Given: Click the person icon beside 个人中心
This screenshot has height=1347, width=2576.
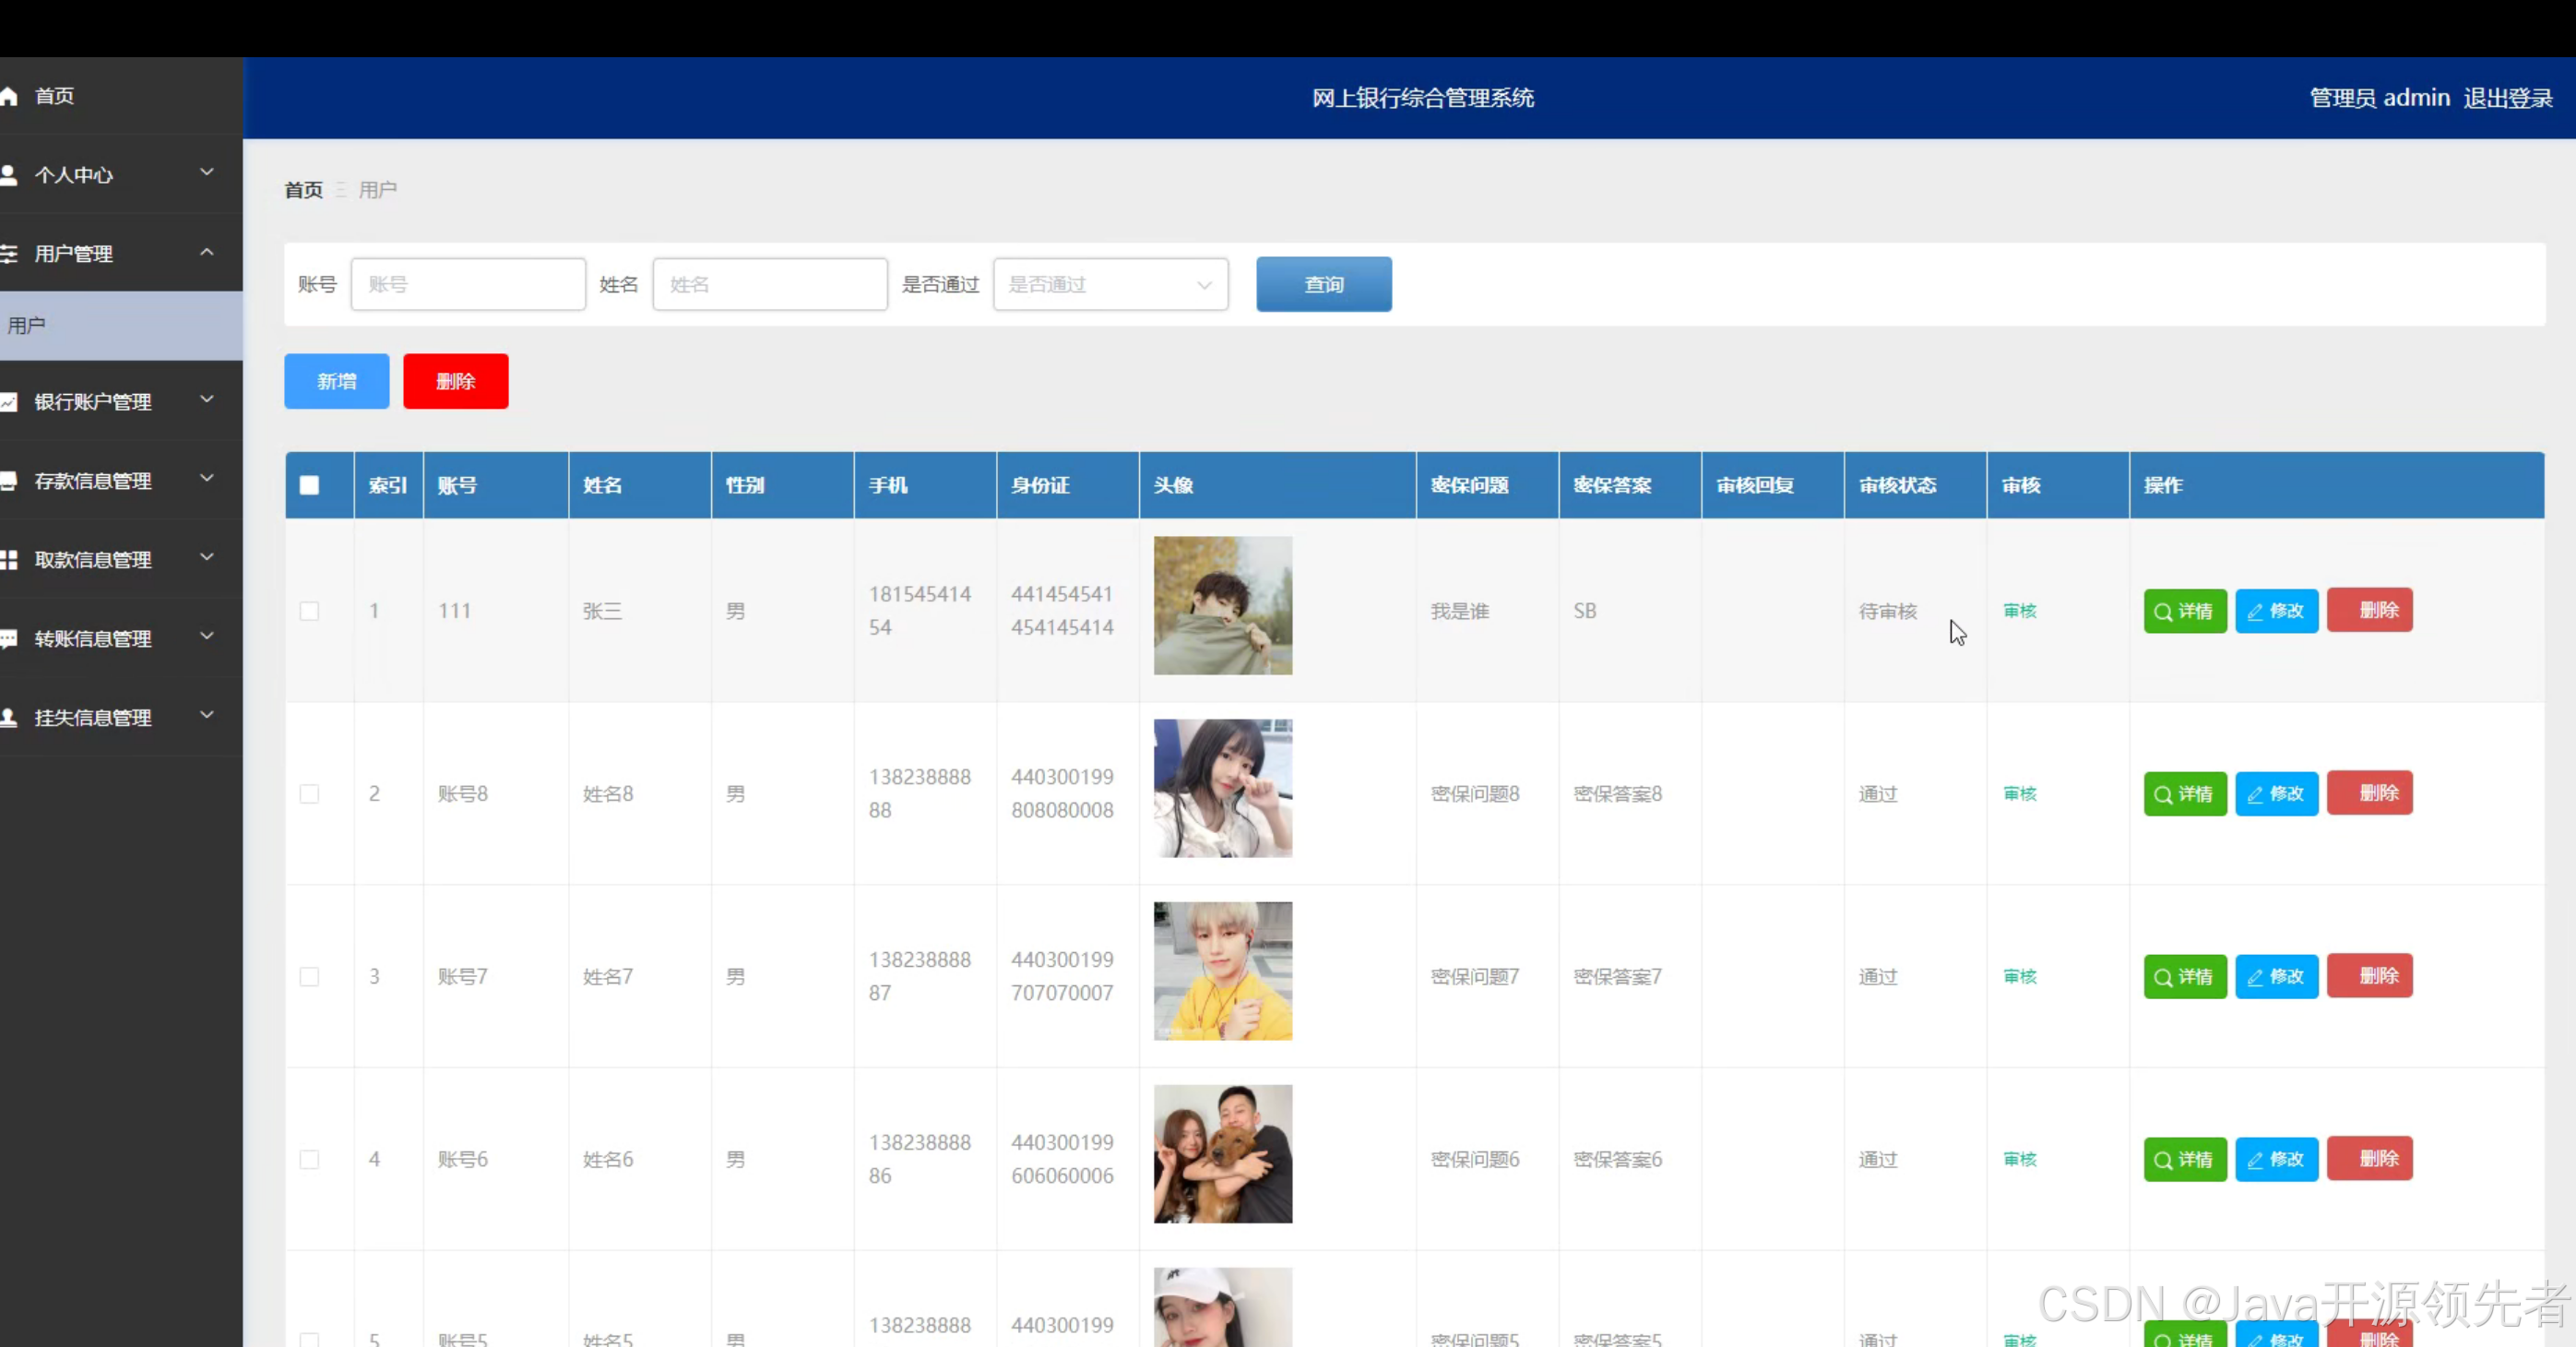Looking at the screenshot, I should (x=9, y=175).
